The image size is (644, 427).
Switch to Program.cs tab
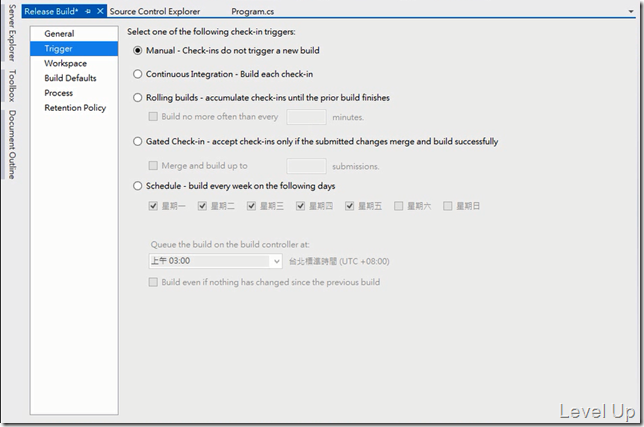click(253, 11)
